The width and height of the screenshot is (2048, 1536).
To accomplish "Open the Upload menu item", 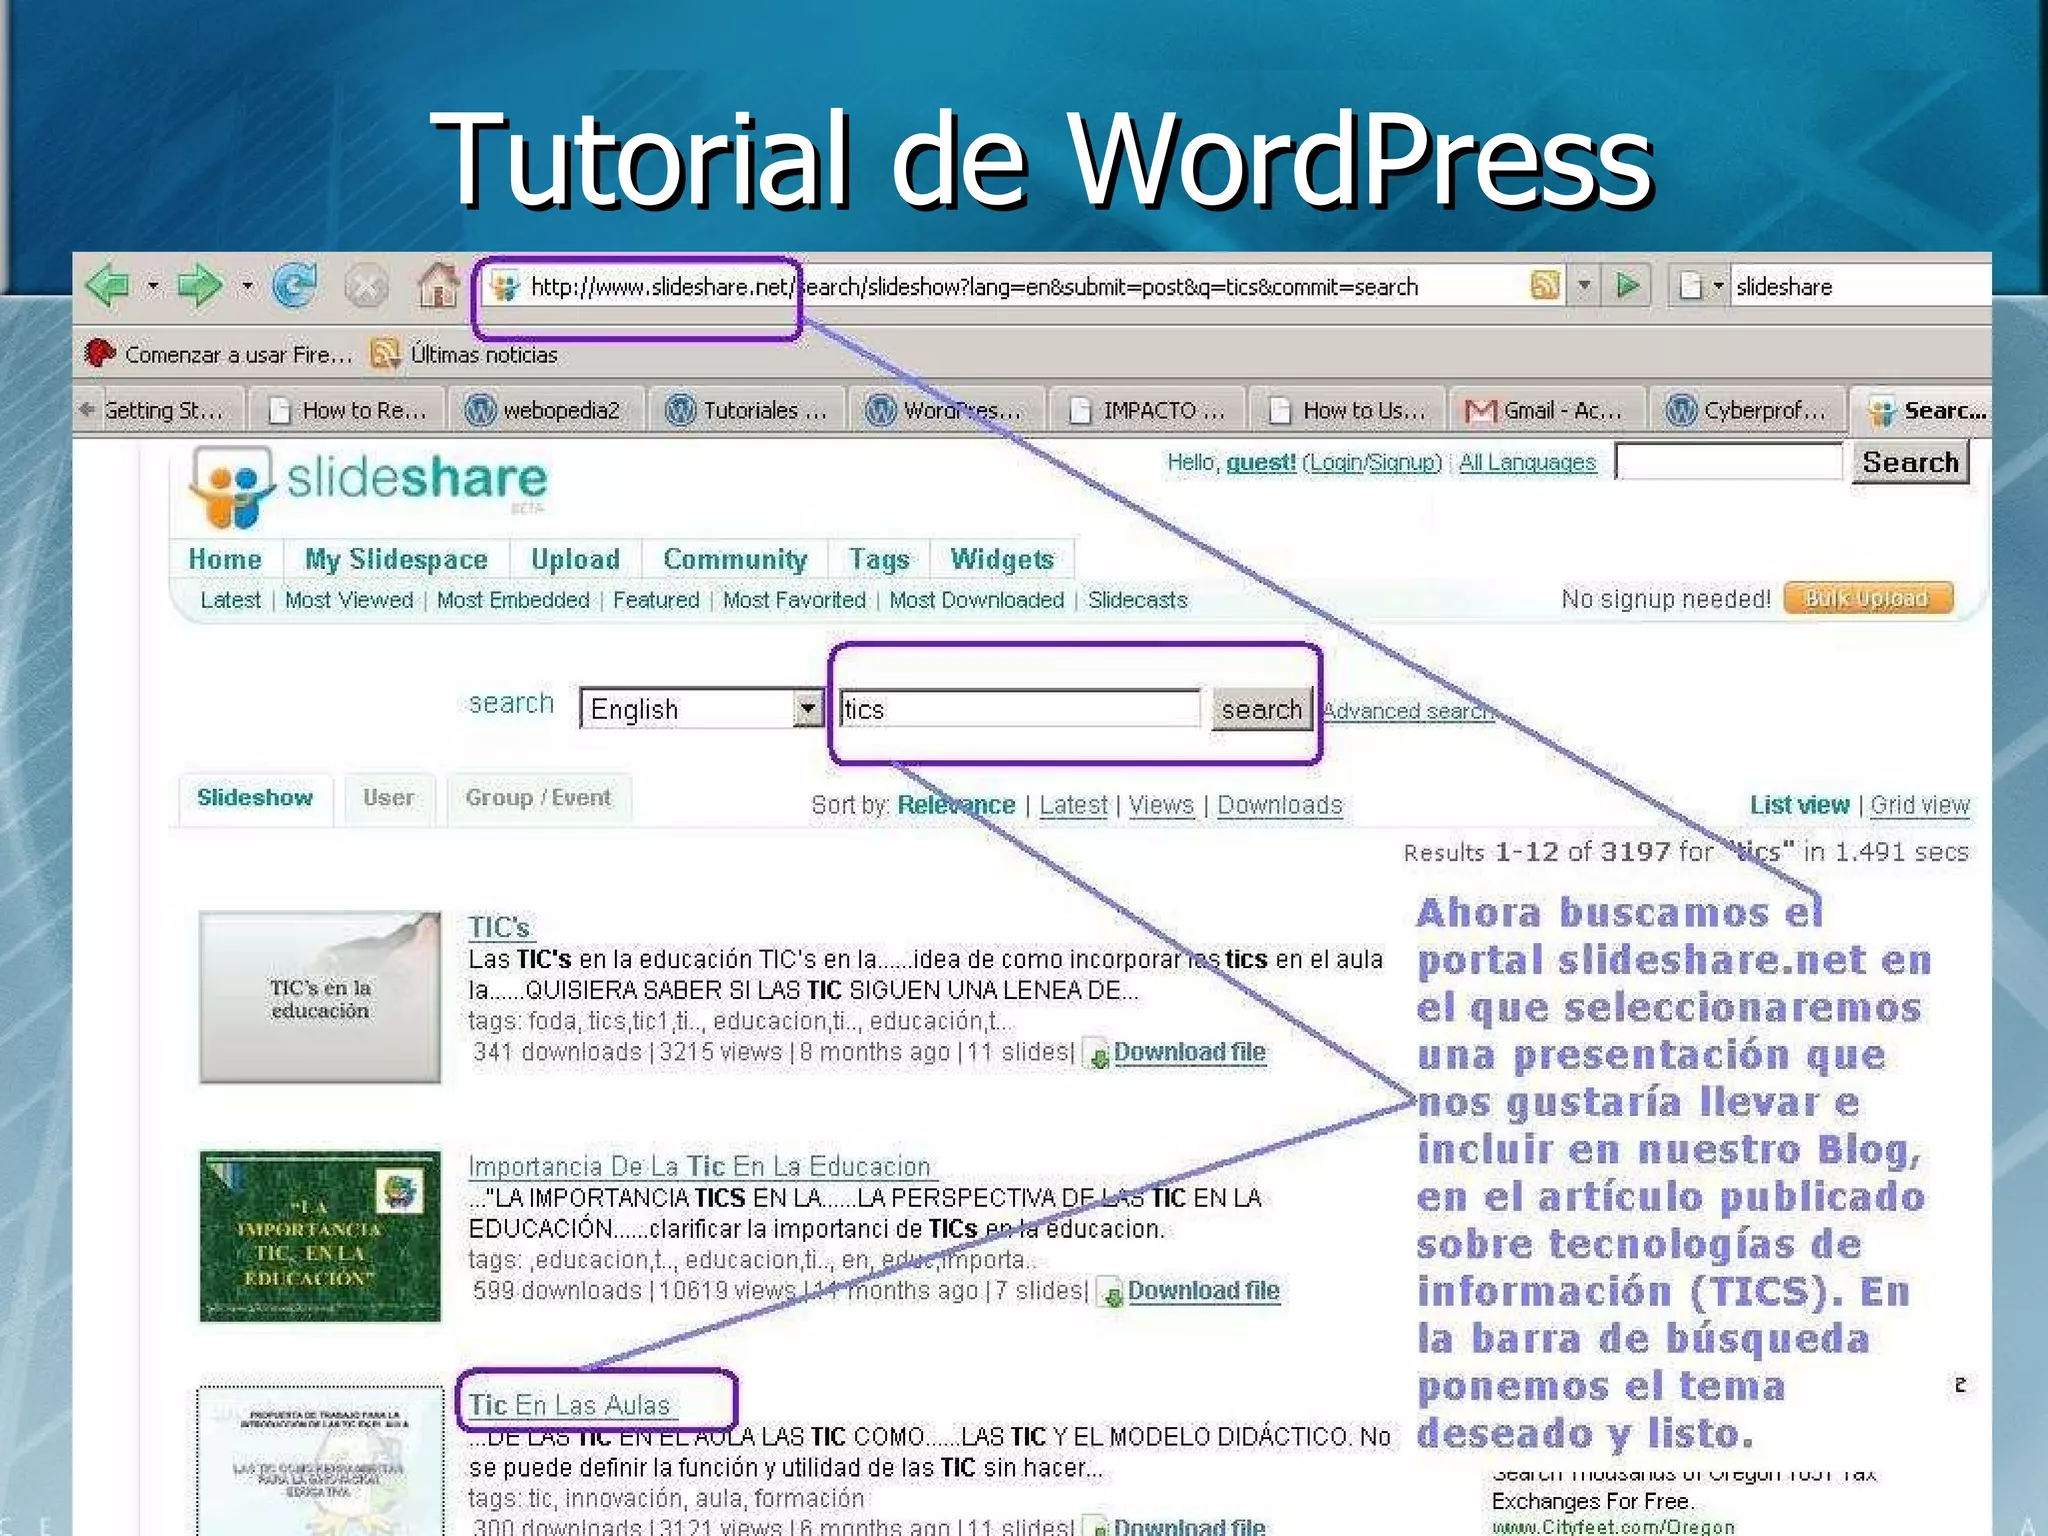I will click(575, 559).
